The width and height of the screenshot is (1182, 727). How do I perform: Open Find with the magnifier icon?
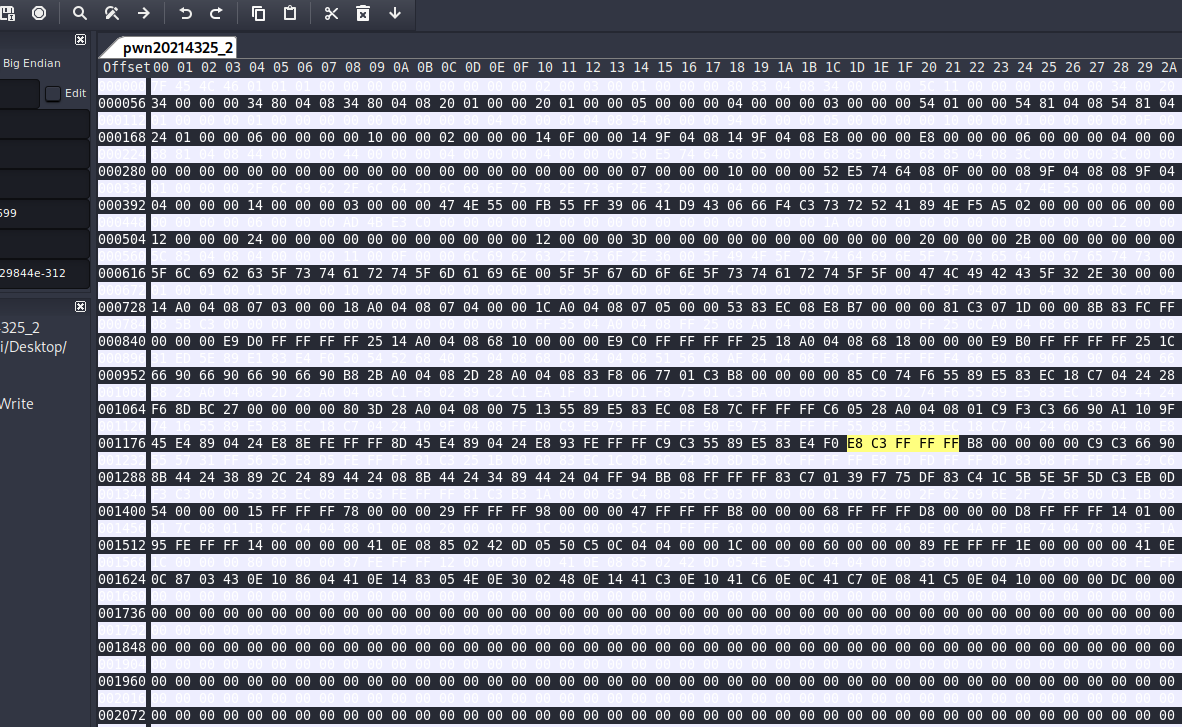pyautogui.click(x=79, y=13)
